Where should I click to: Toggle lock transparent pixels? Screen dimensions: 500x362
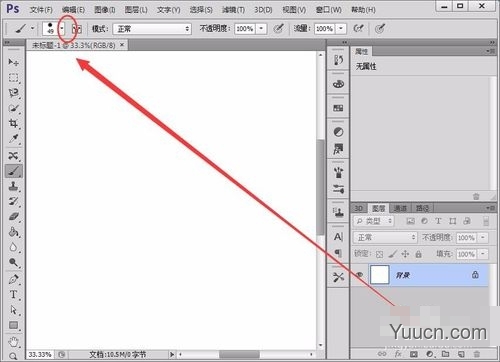pyautogui.click(x=379, y=254)
